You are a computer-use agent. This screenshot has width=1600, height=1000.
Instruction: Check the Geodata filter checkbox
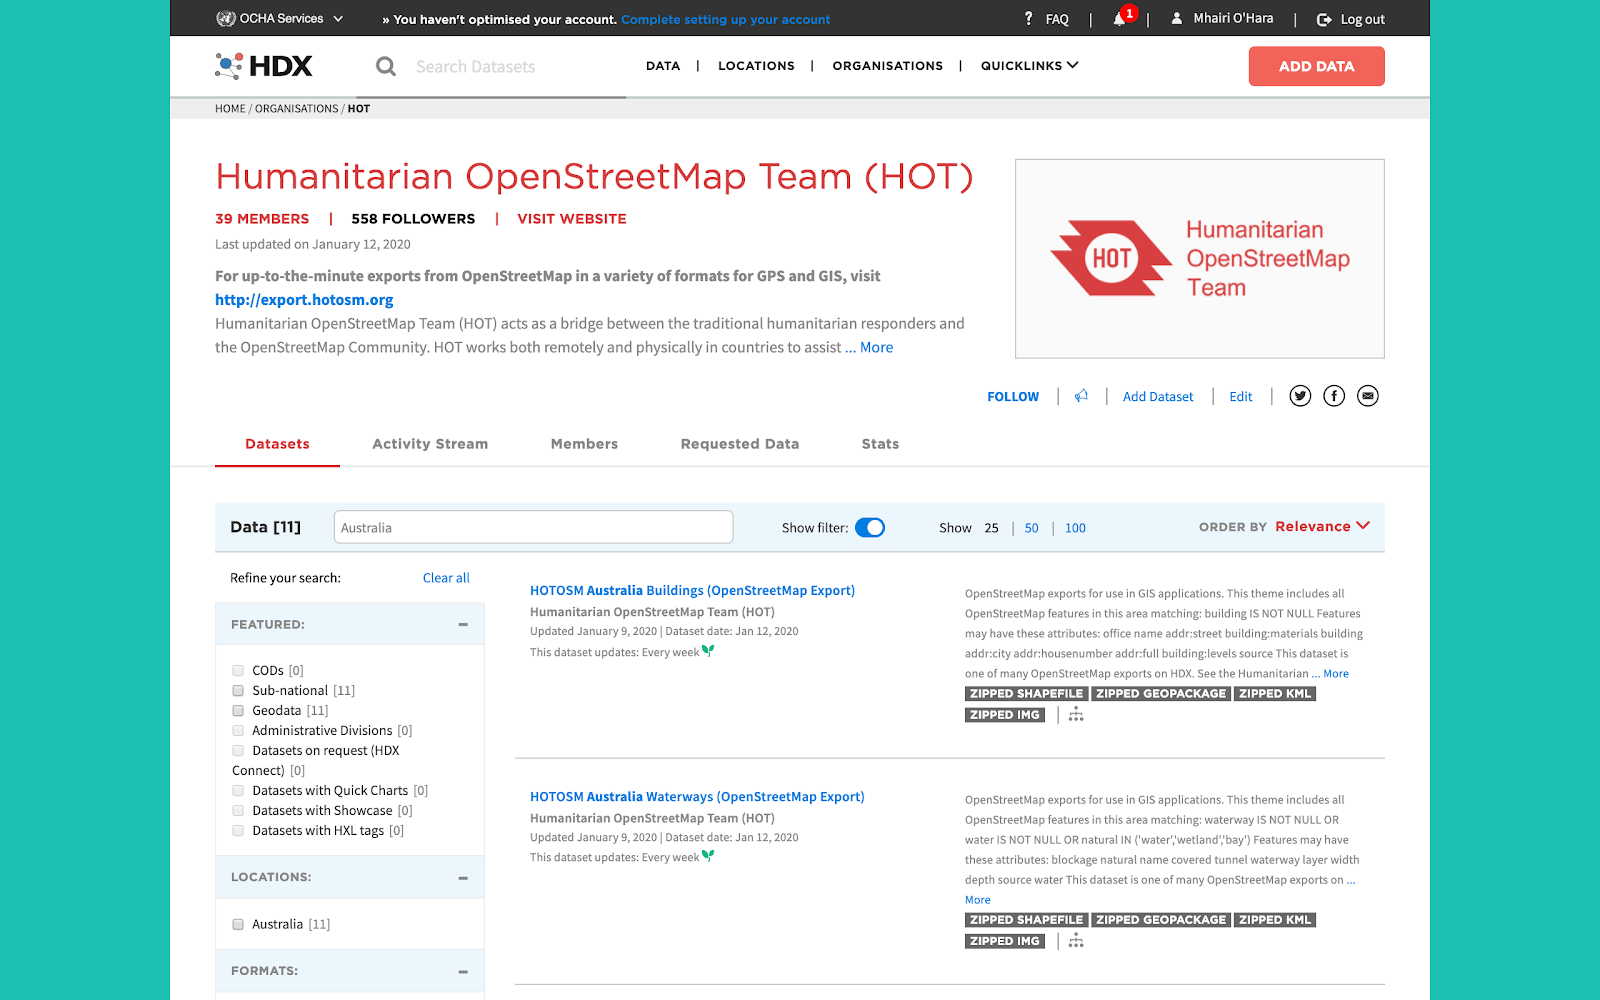238,710
